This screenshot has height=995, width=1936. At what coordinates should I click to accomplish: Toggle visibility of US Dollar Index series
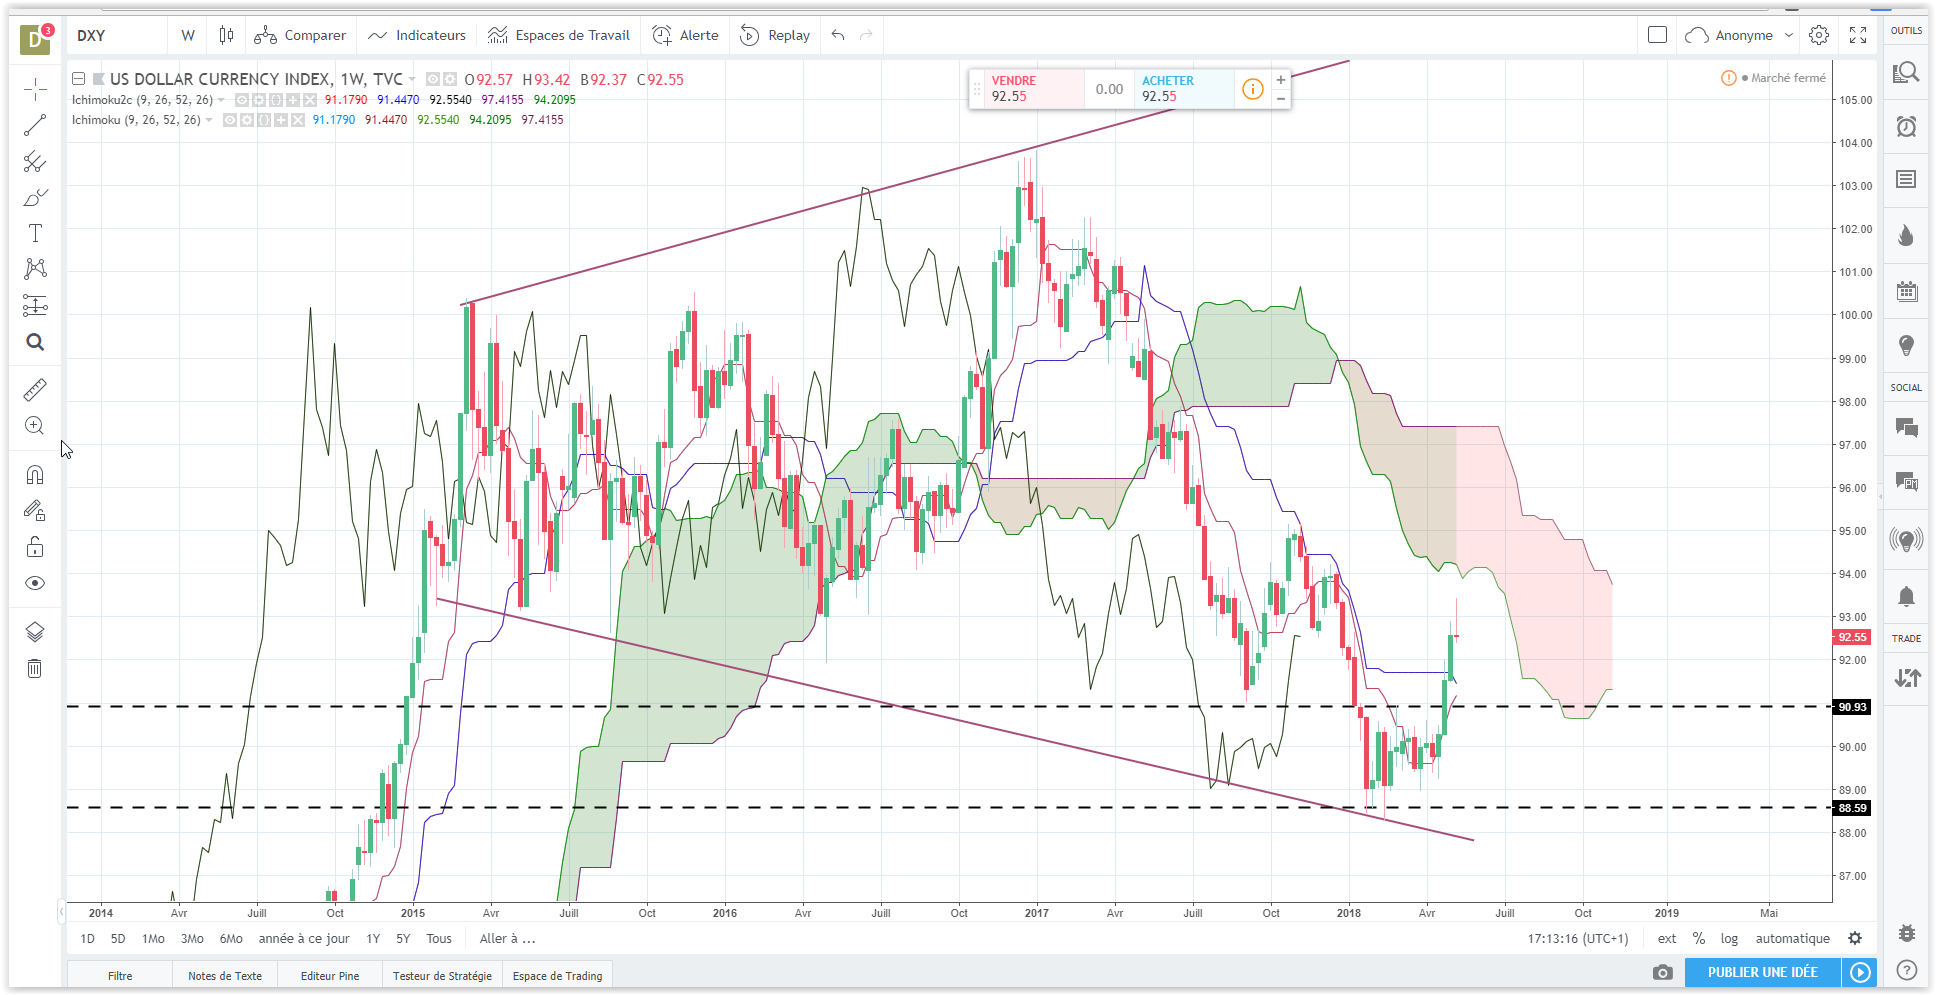[433, 79]
